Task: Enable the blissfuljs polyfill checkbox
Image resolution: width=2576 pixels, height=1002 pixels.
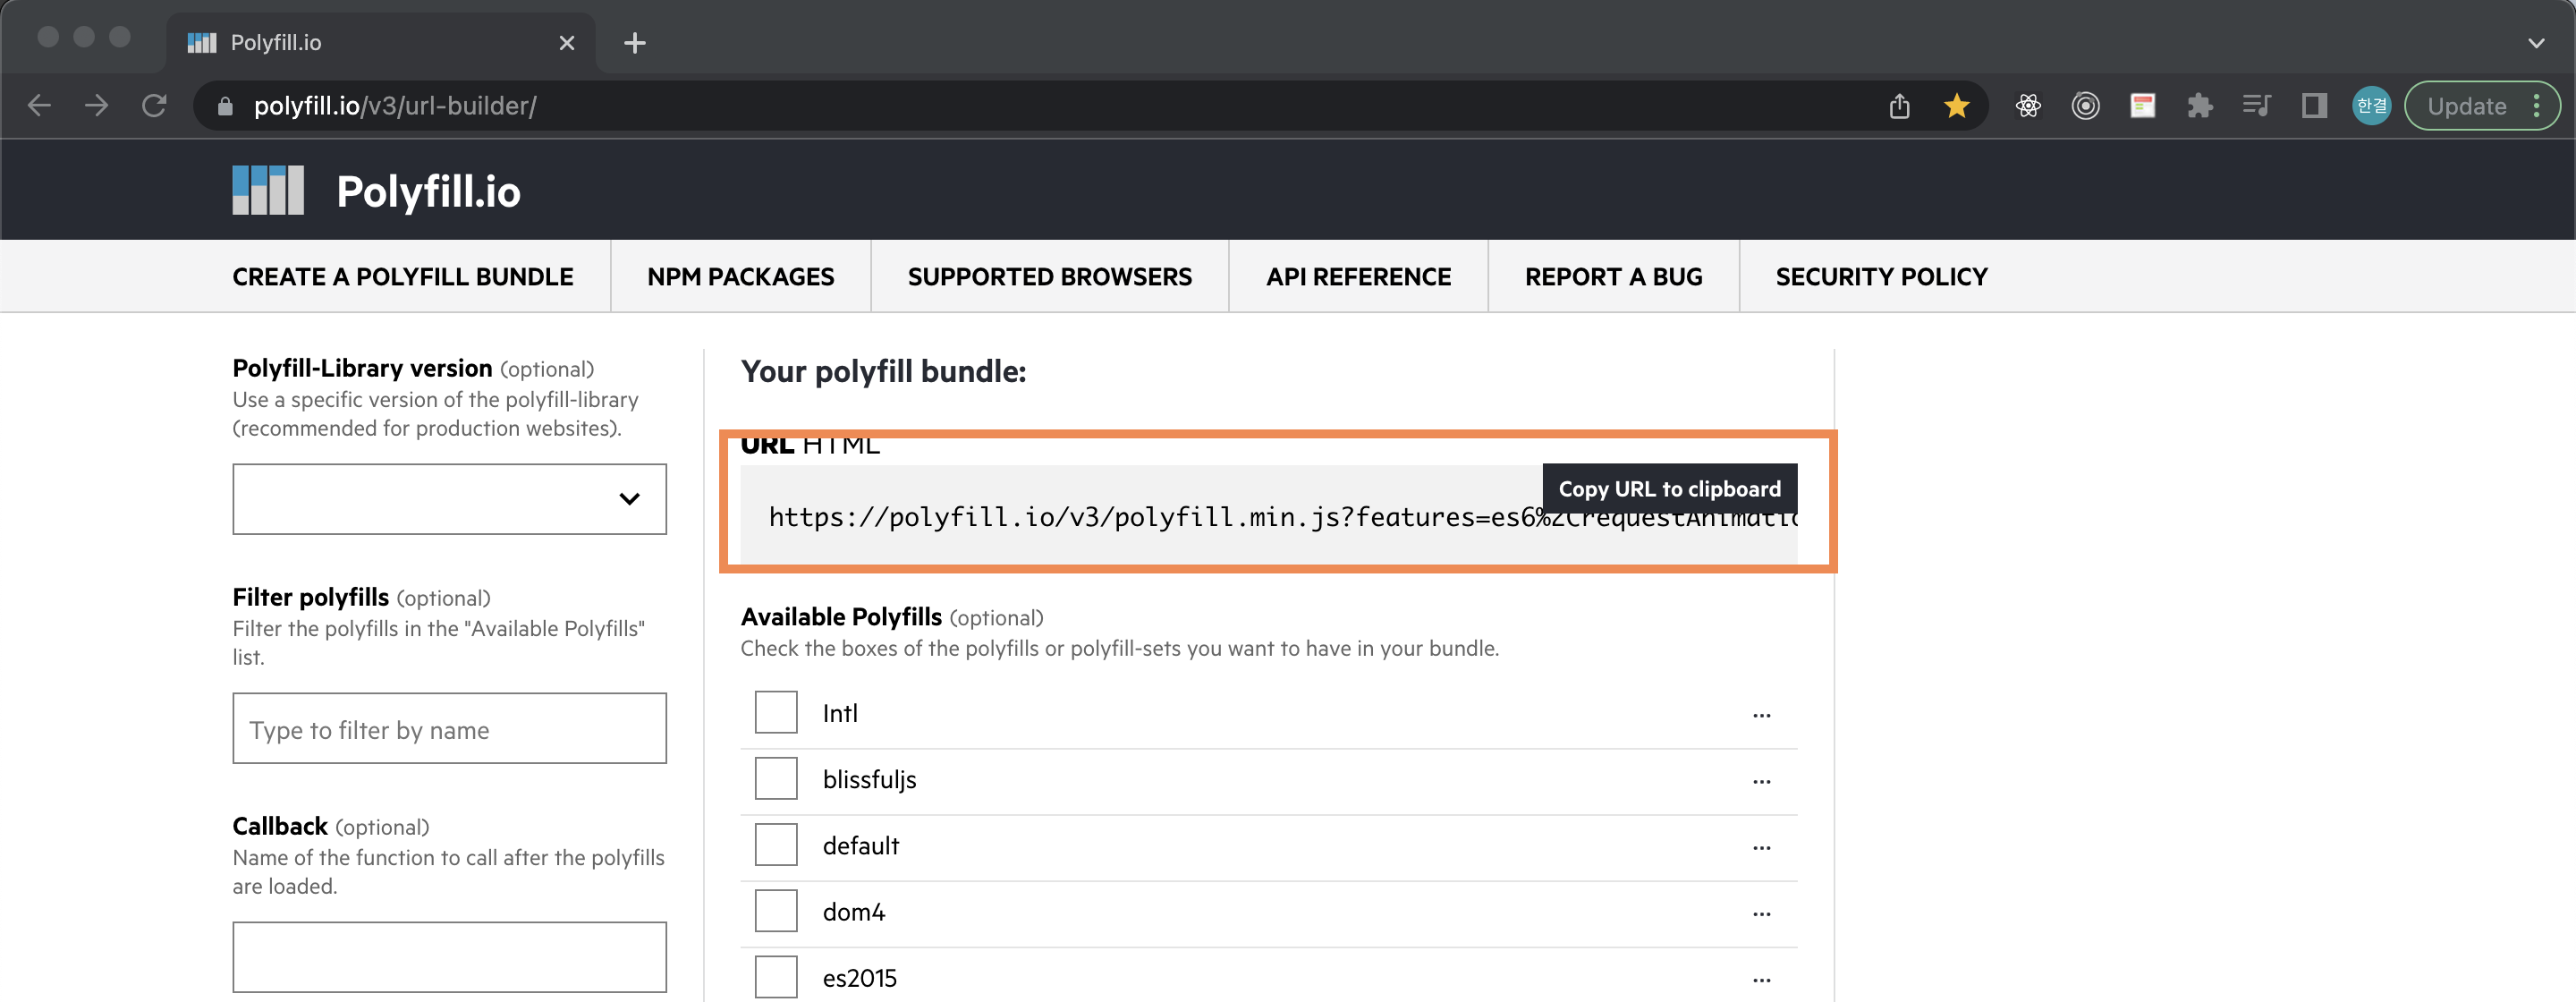Action: pos(775,779)
